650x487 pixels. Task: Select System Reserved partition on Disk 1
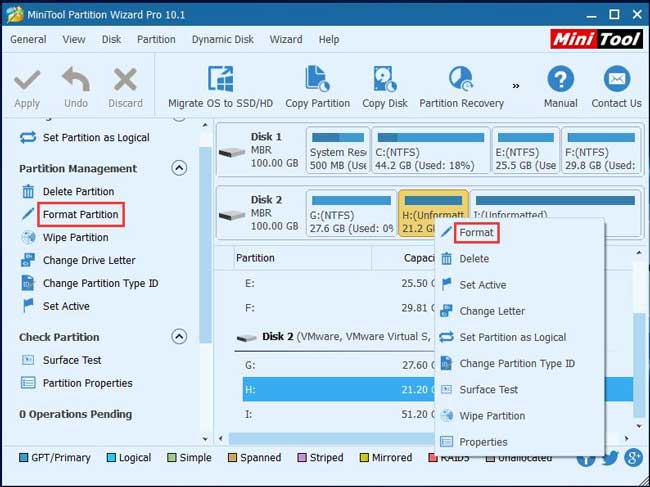338,150
